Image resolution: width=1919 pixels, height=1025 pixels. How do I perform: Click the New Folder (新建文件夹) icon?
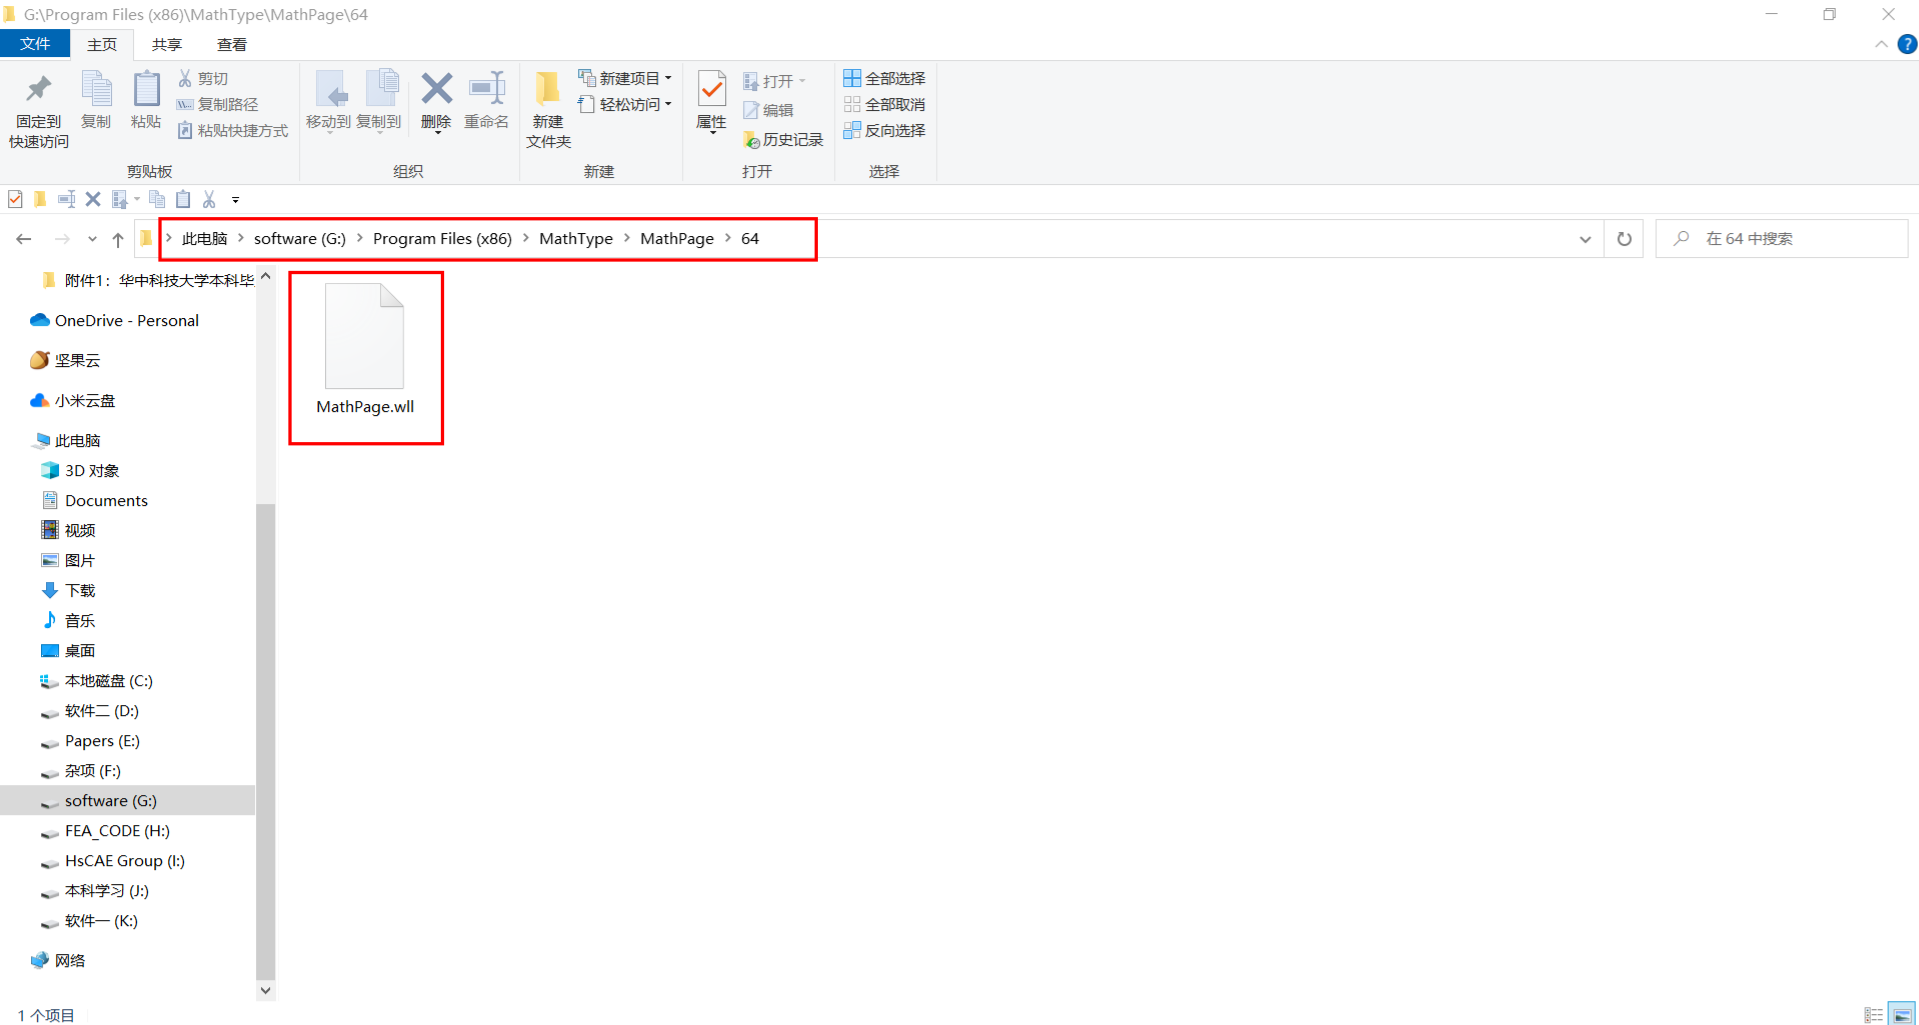click(x=547, y=90)
